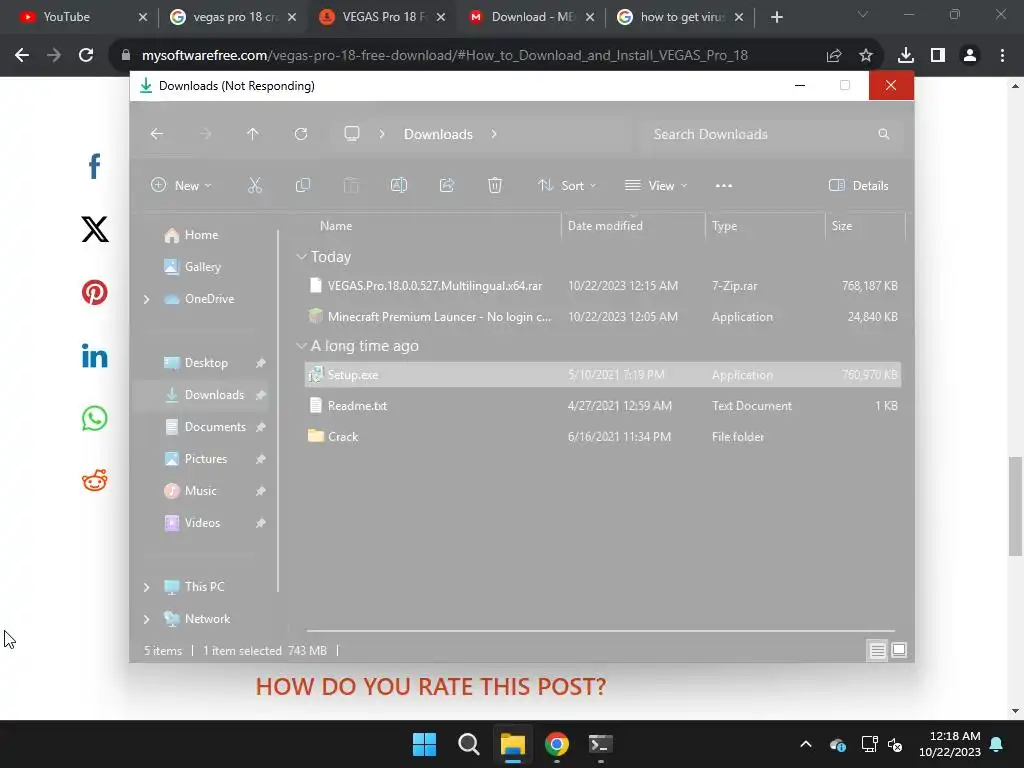This screenshot has height=768, width=1024.
Task: Click the Terminal icon in taskbar
Action: [601, 744]
